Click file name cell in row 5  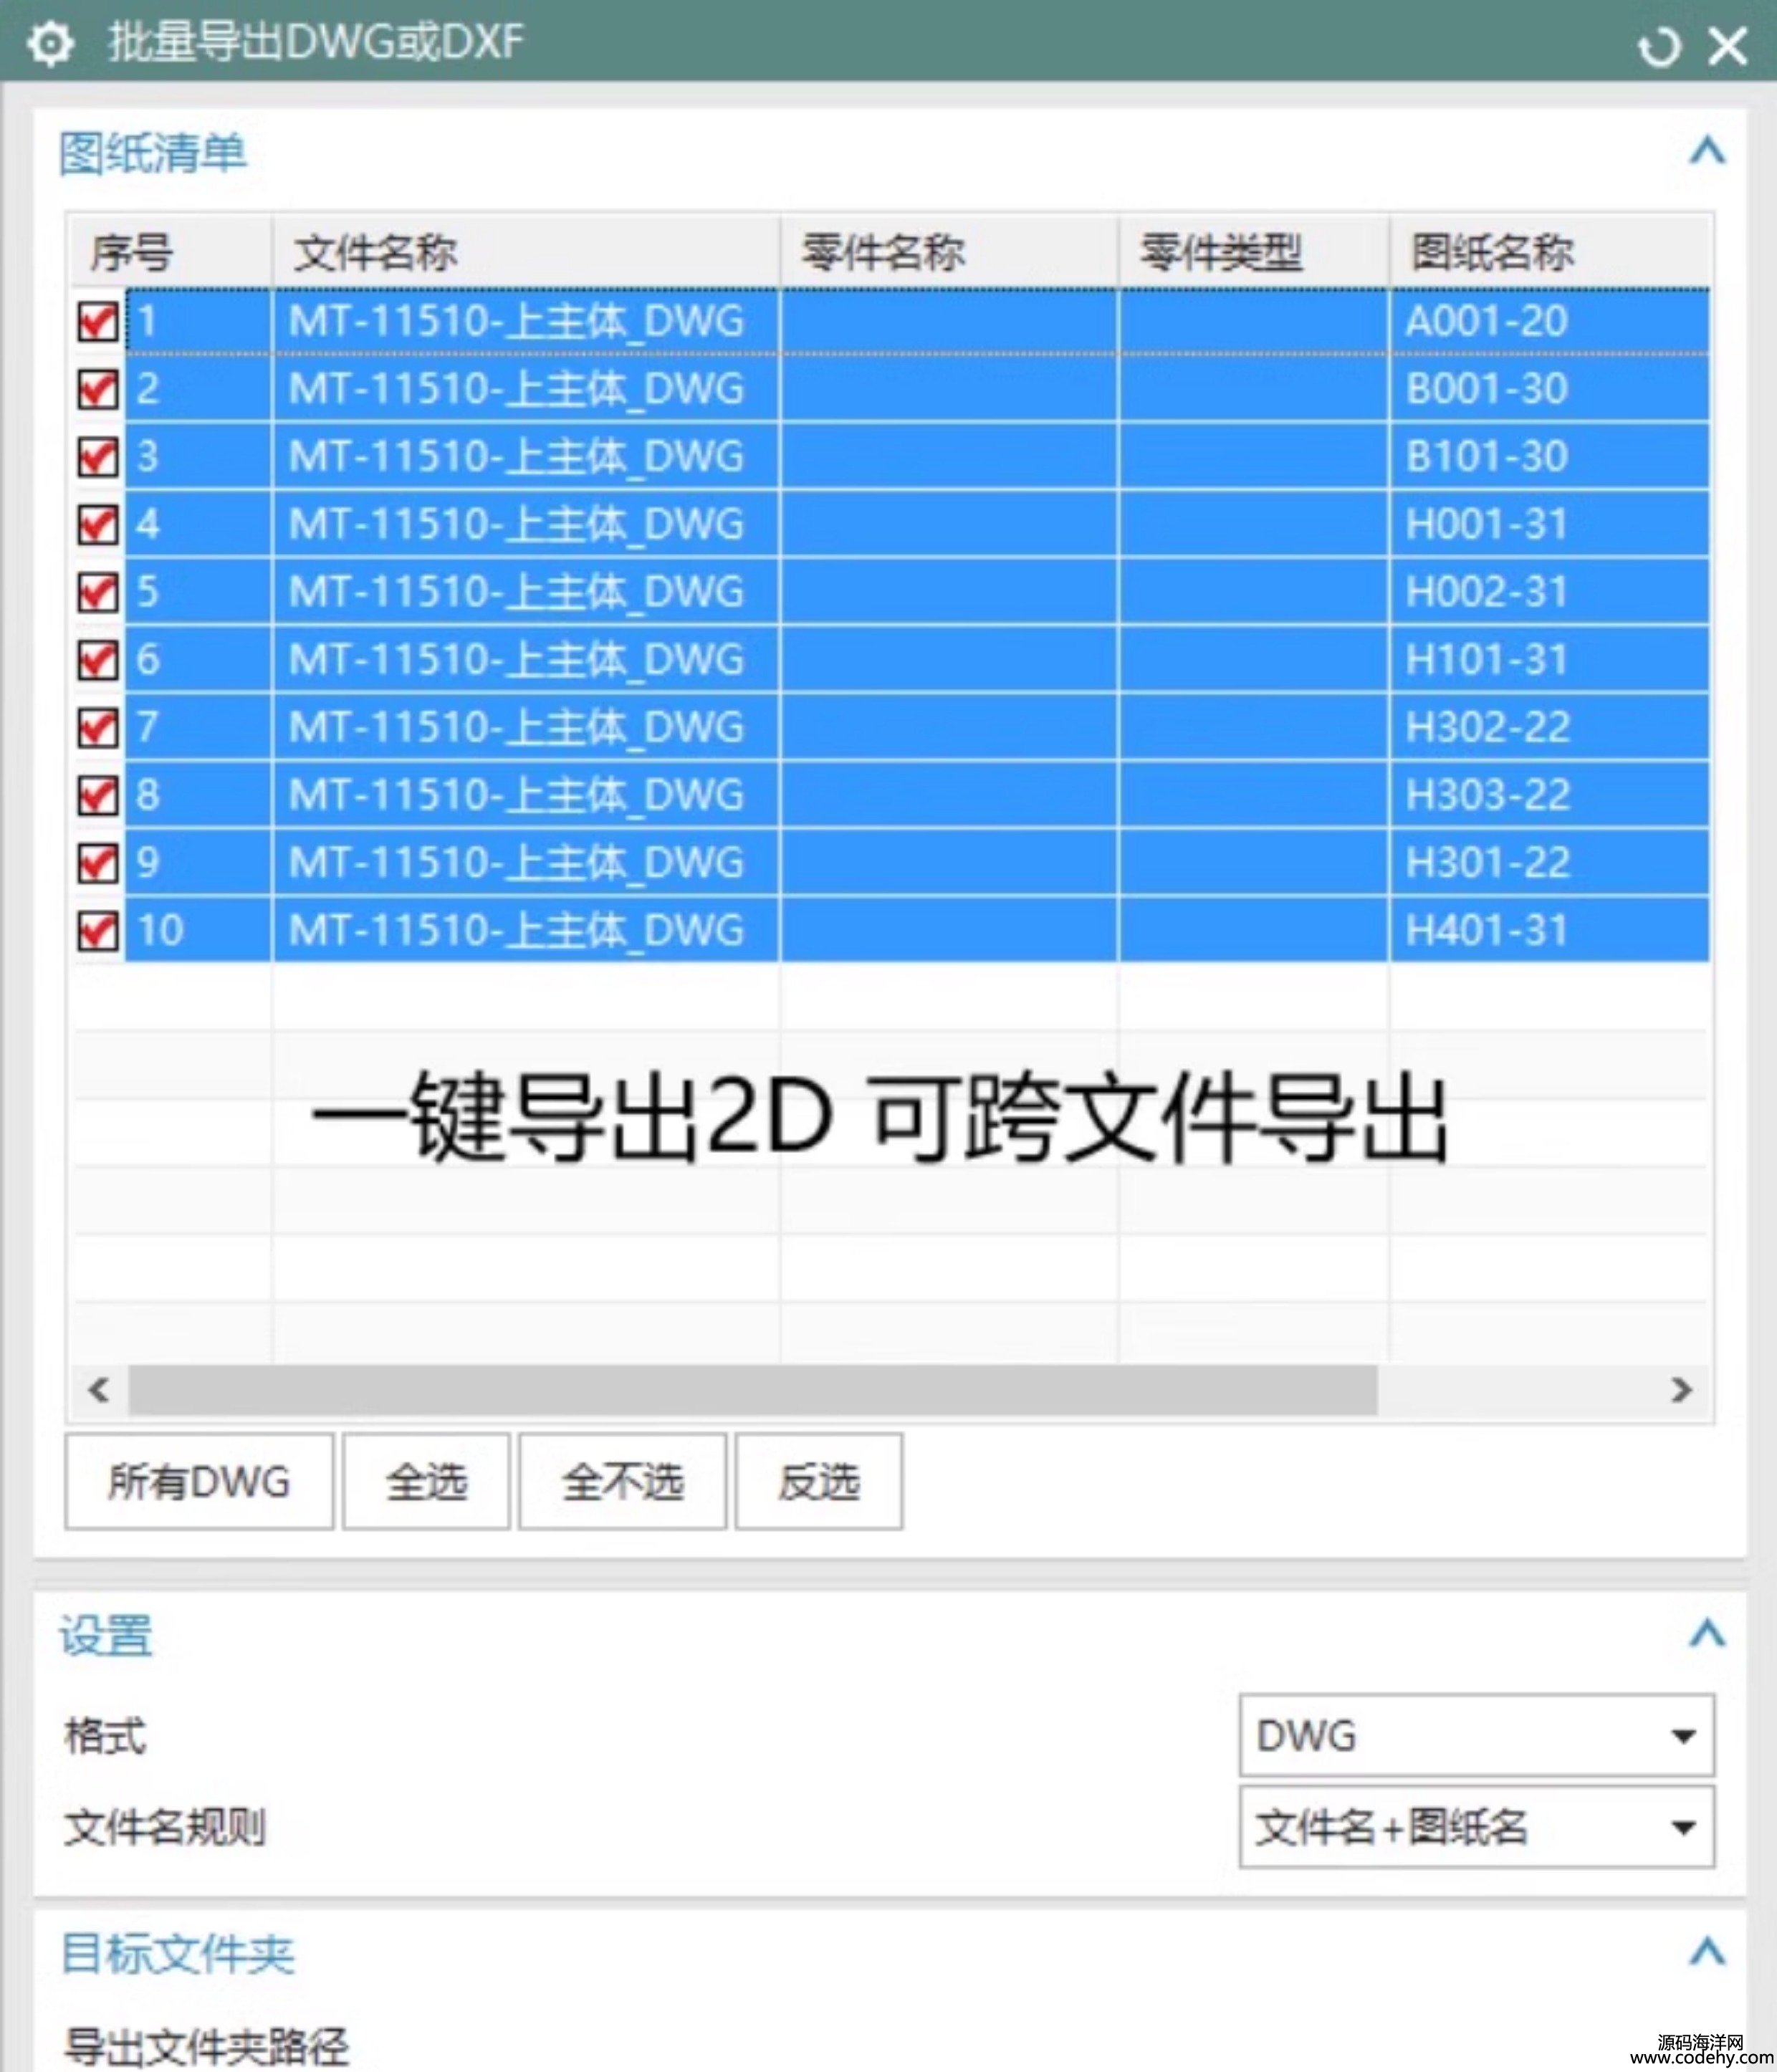pyautogui.click(x=526, y=592)
